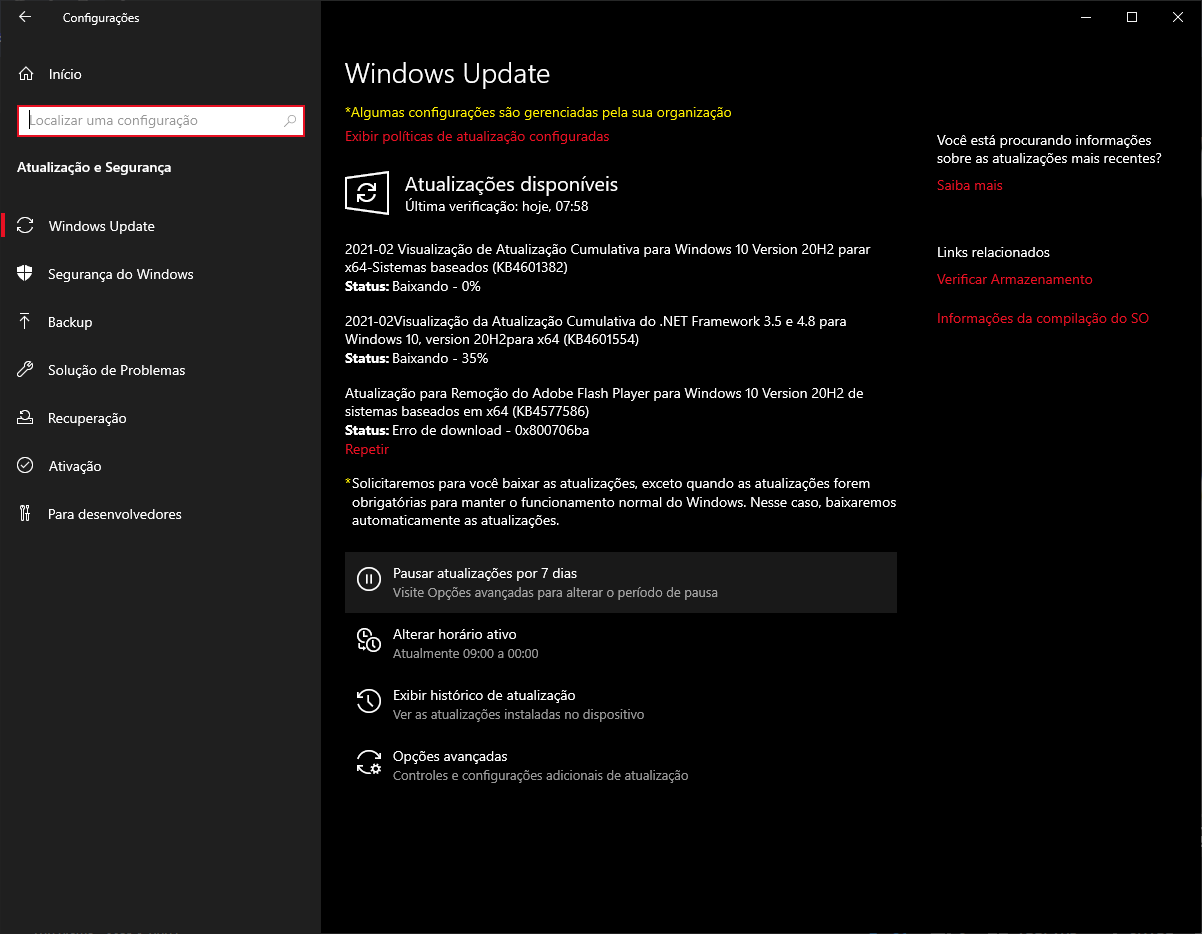Go to Segurança do Windows
1202x934 pixels.
(x=160, y=274)
